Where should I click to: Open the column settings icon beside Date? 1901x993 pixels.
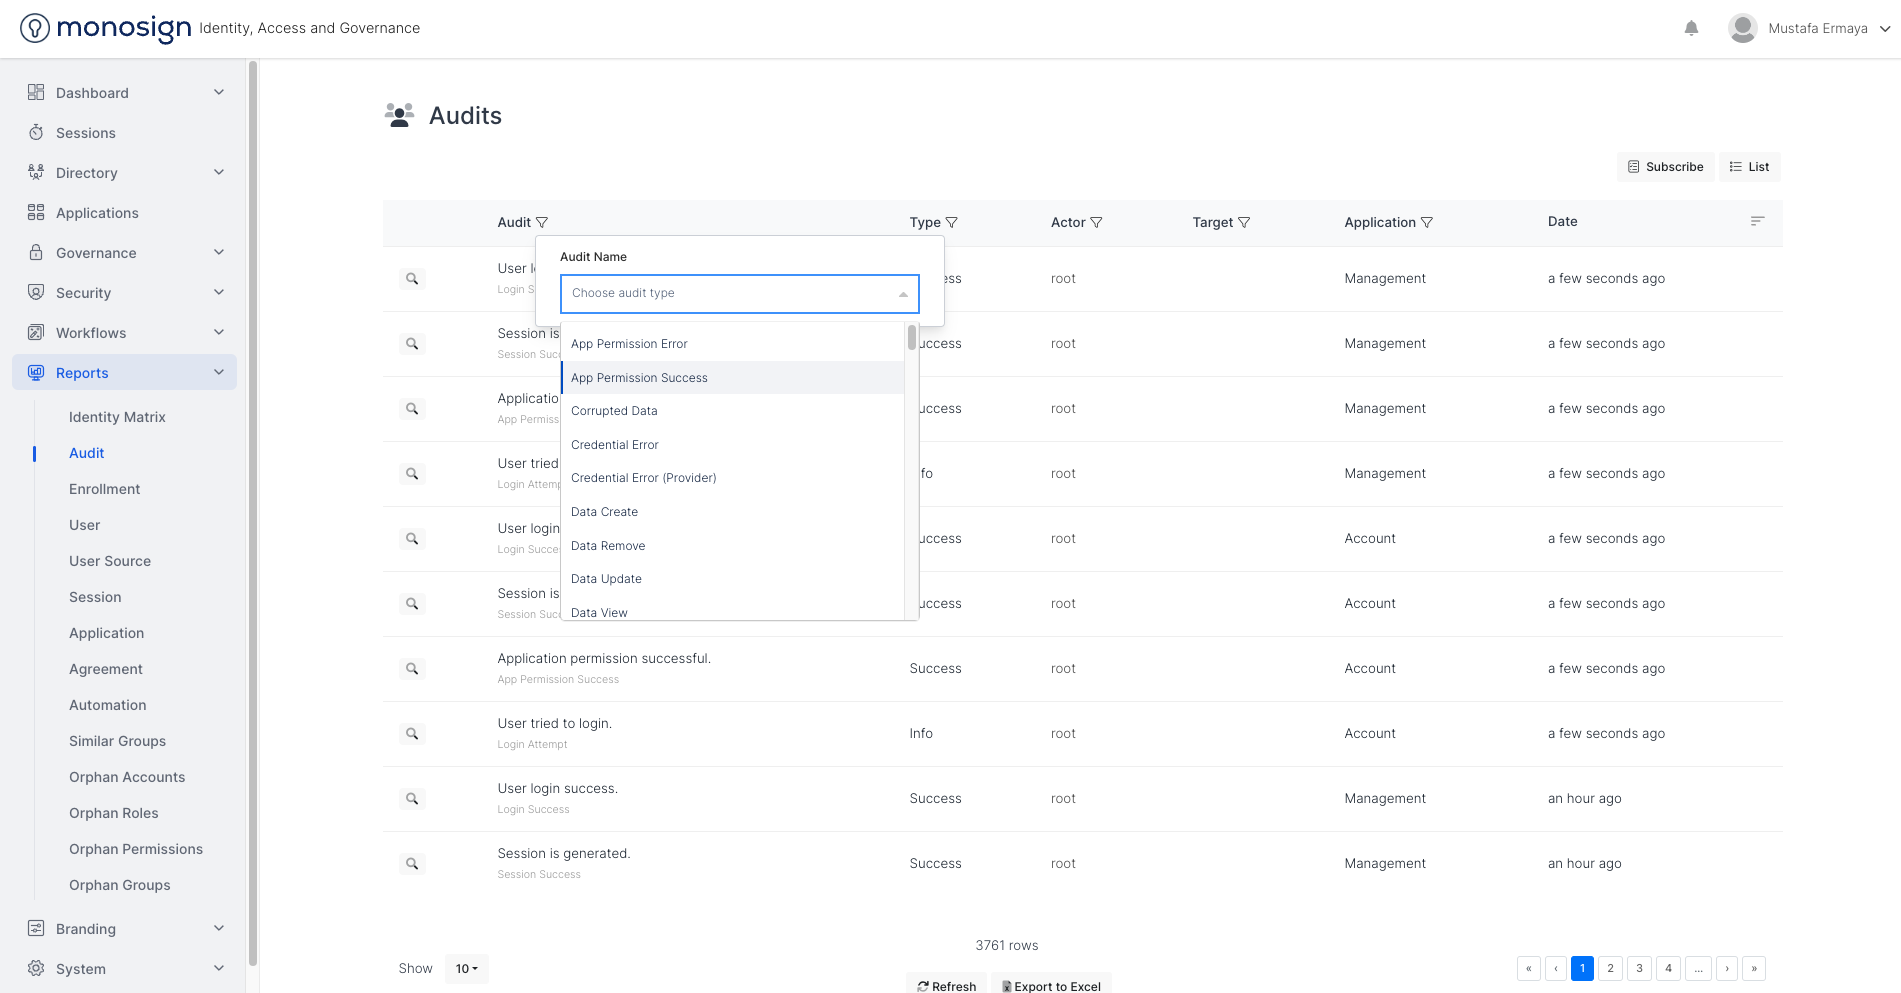(1757, 221)
